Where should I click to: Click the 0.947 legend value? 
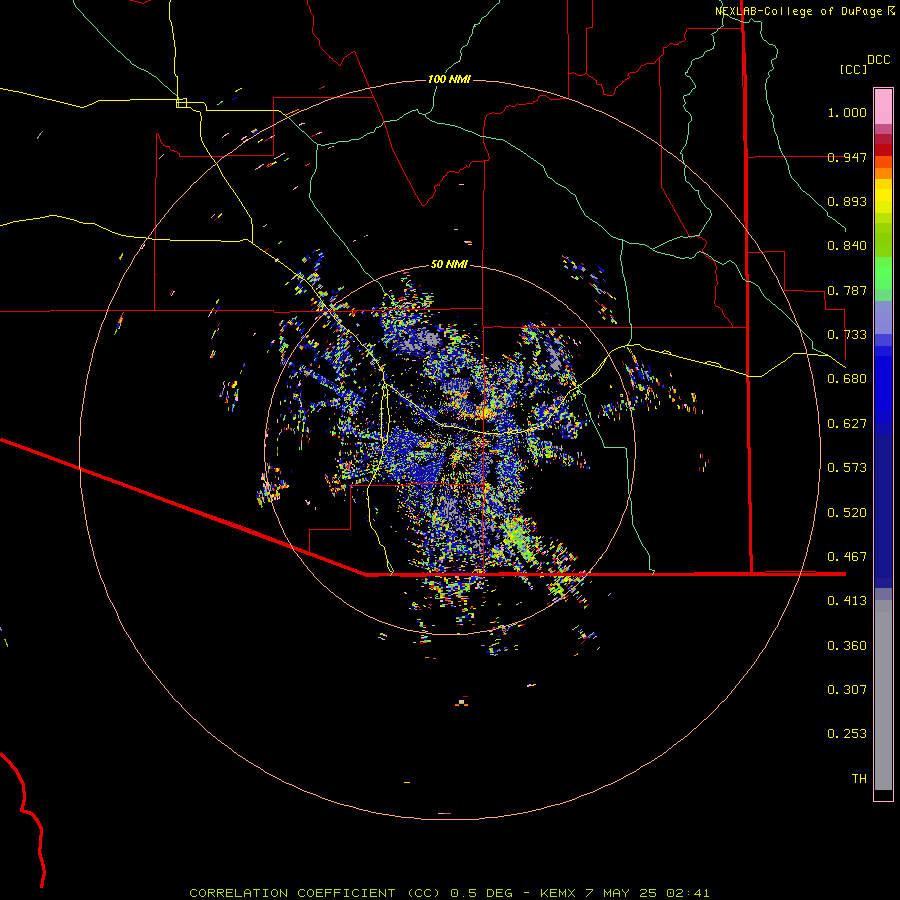pyautogui.click(x=847, y=157)
